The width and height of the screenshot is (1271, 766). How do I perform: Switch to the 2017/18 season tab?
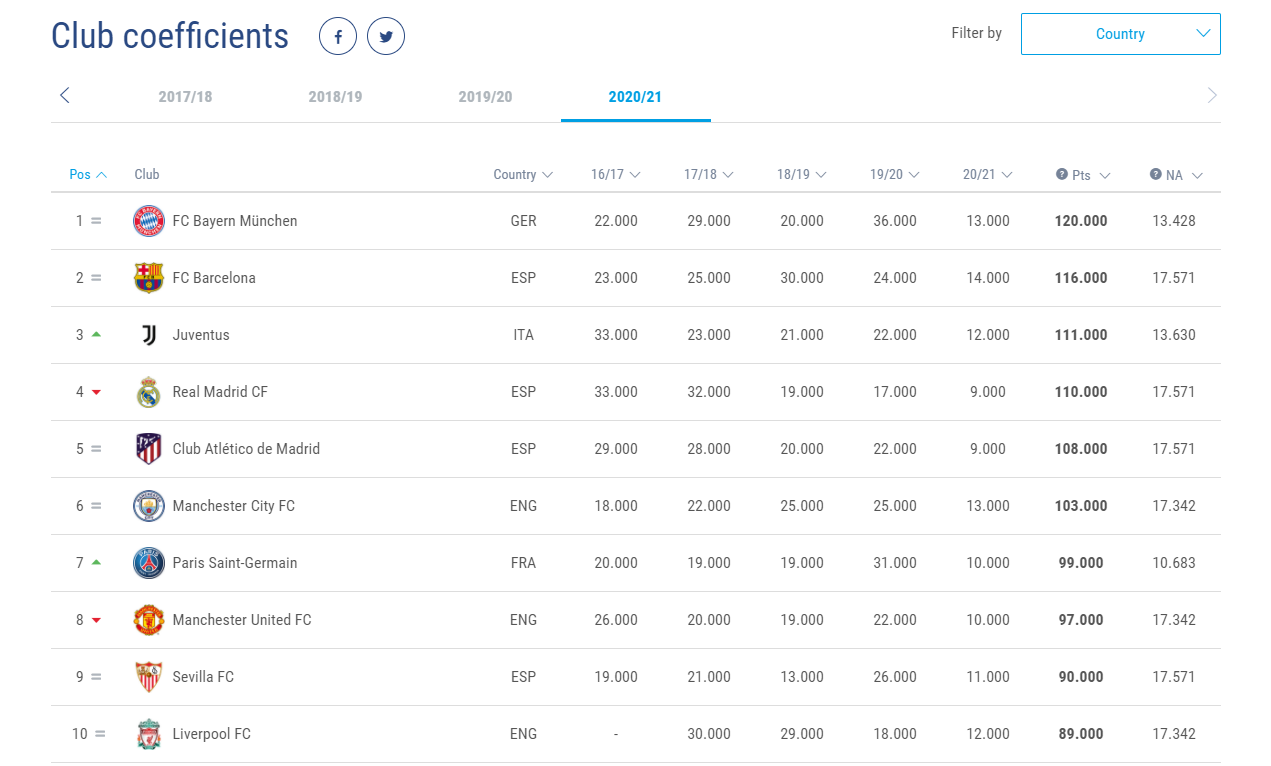[x=185, y=97]
